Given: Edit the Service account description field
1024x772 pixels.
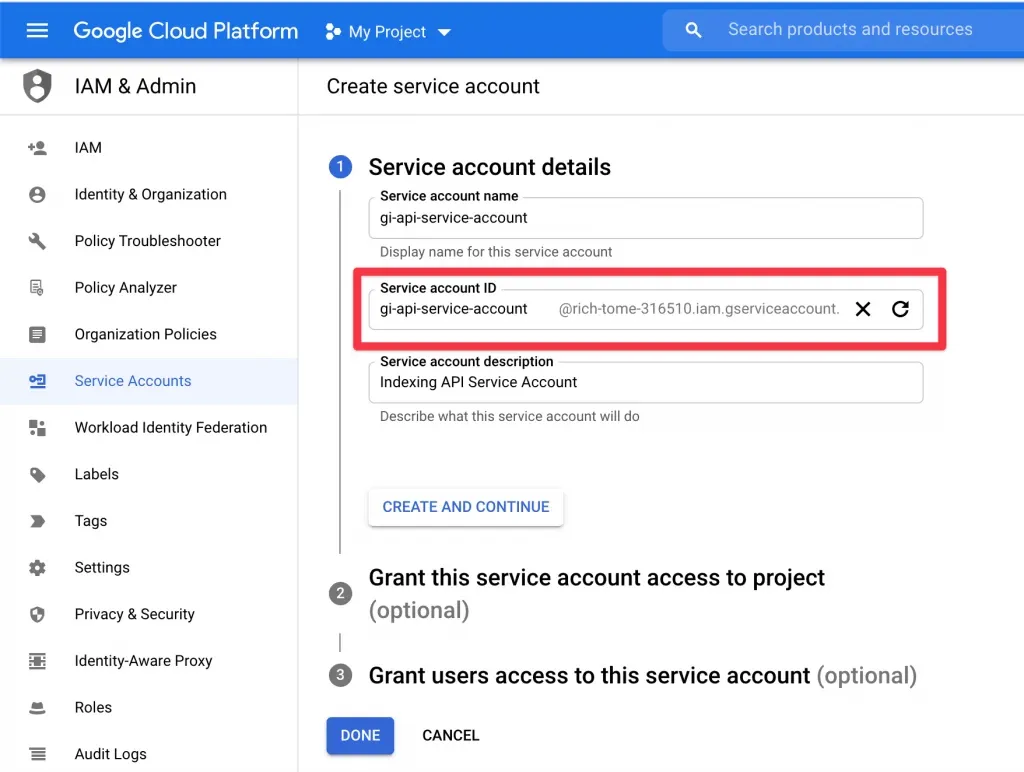Looking at the screenshot, I should tap(645, 383).
